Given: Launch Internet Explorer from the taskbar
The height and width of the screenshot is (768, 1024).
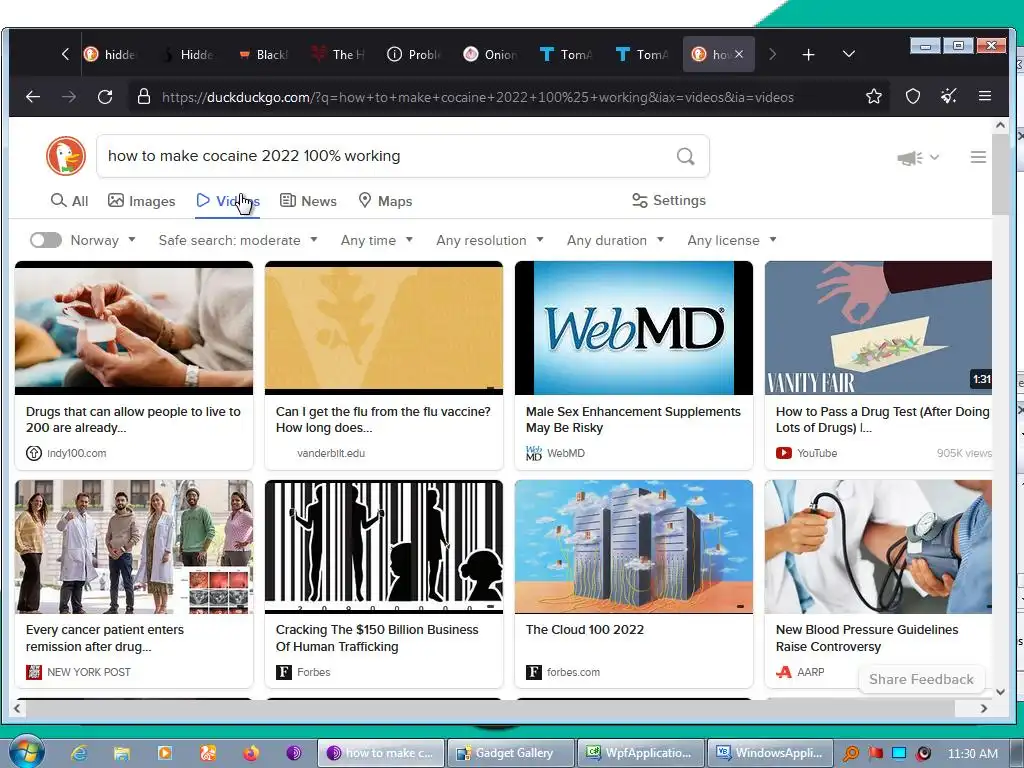Looking at the screenshot, I should tap(79, 753).
